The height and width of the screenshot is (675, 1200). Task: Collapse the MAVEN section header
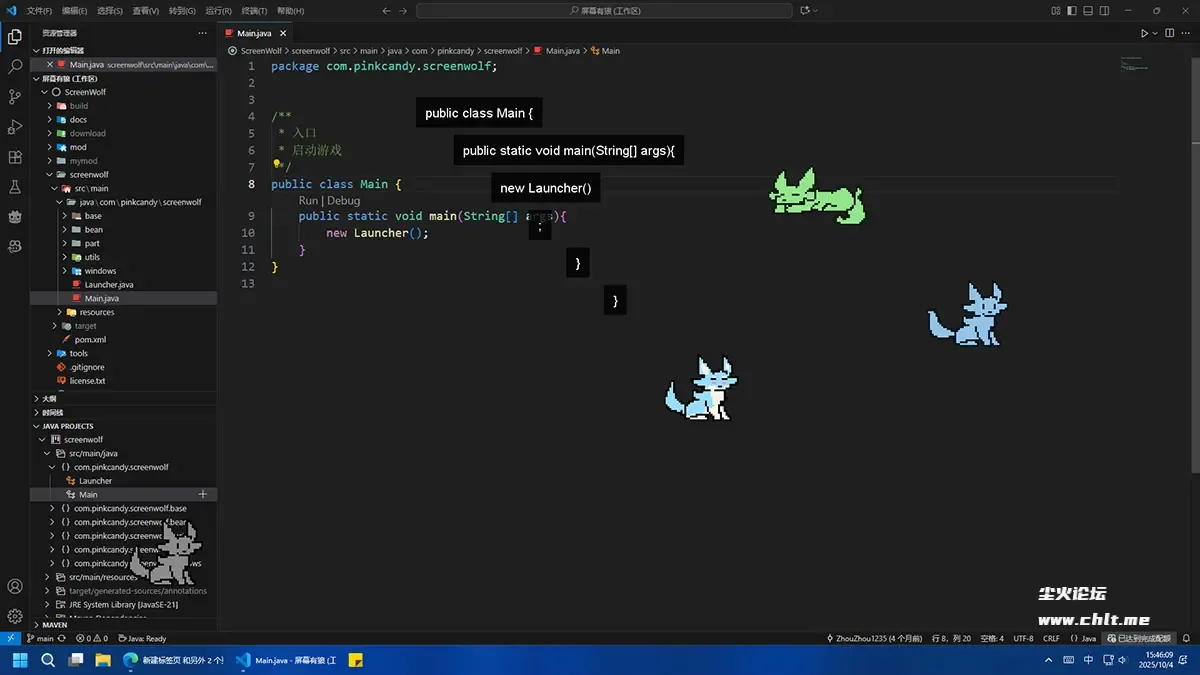pyautogui.click(x=55, y=625)
